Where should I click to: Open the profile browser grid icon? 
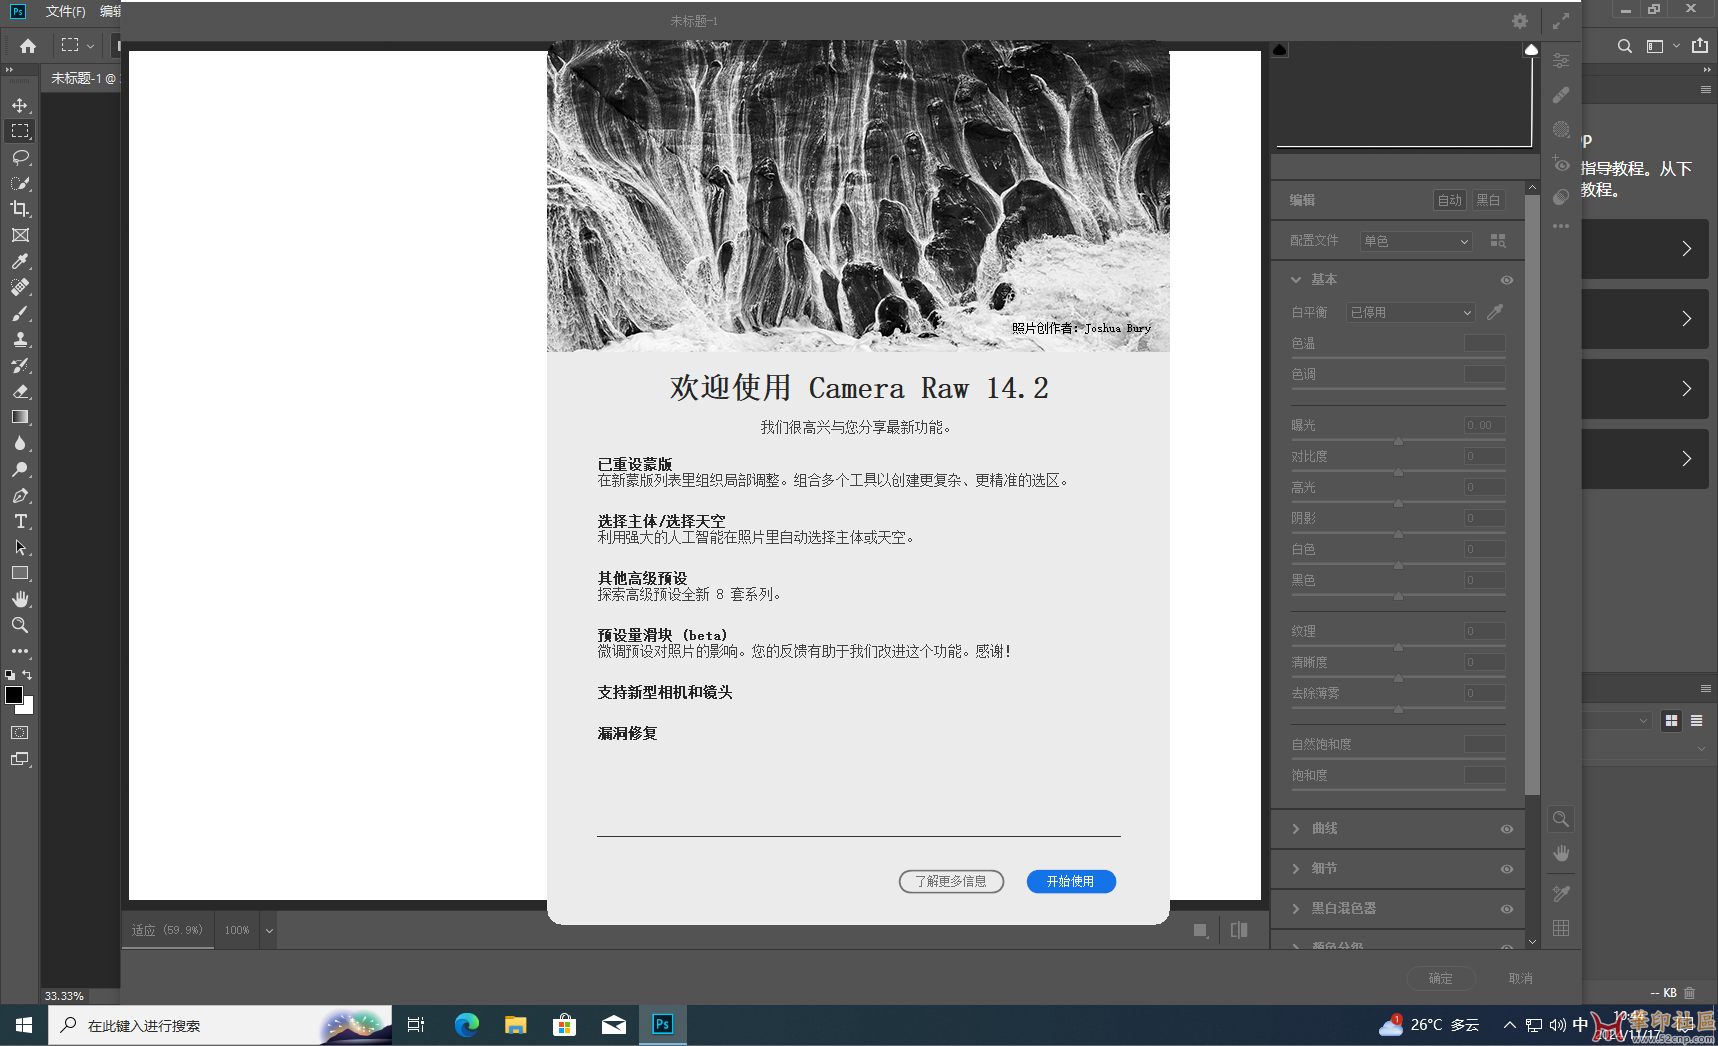coord(1498,240)
